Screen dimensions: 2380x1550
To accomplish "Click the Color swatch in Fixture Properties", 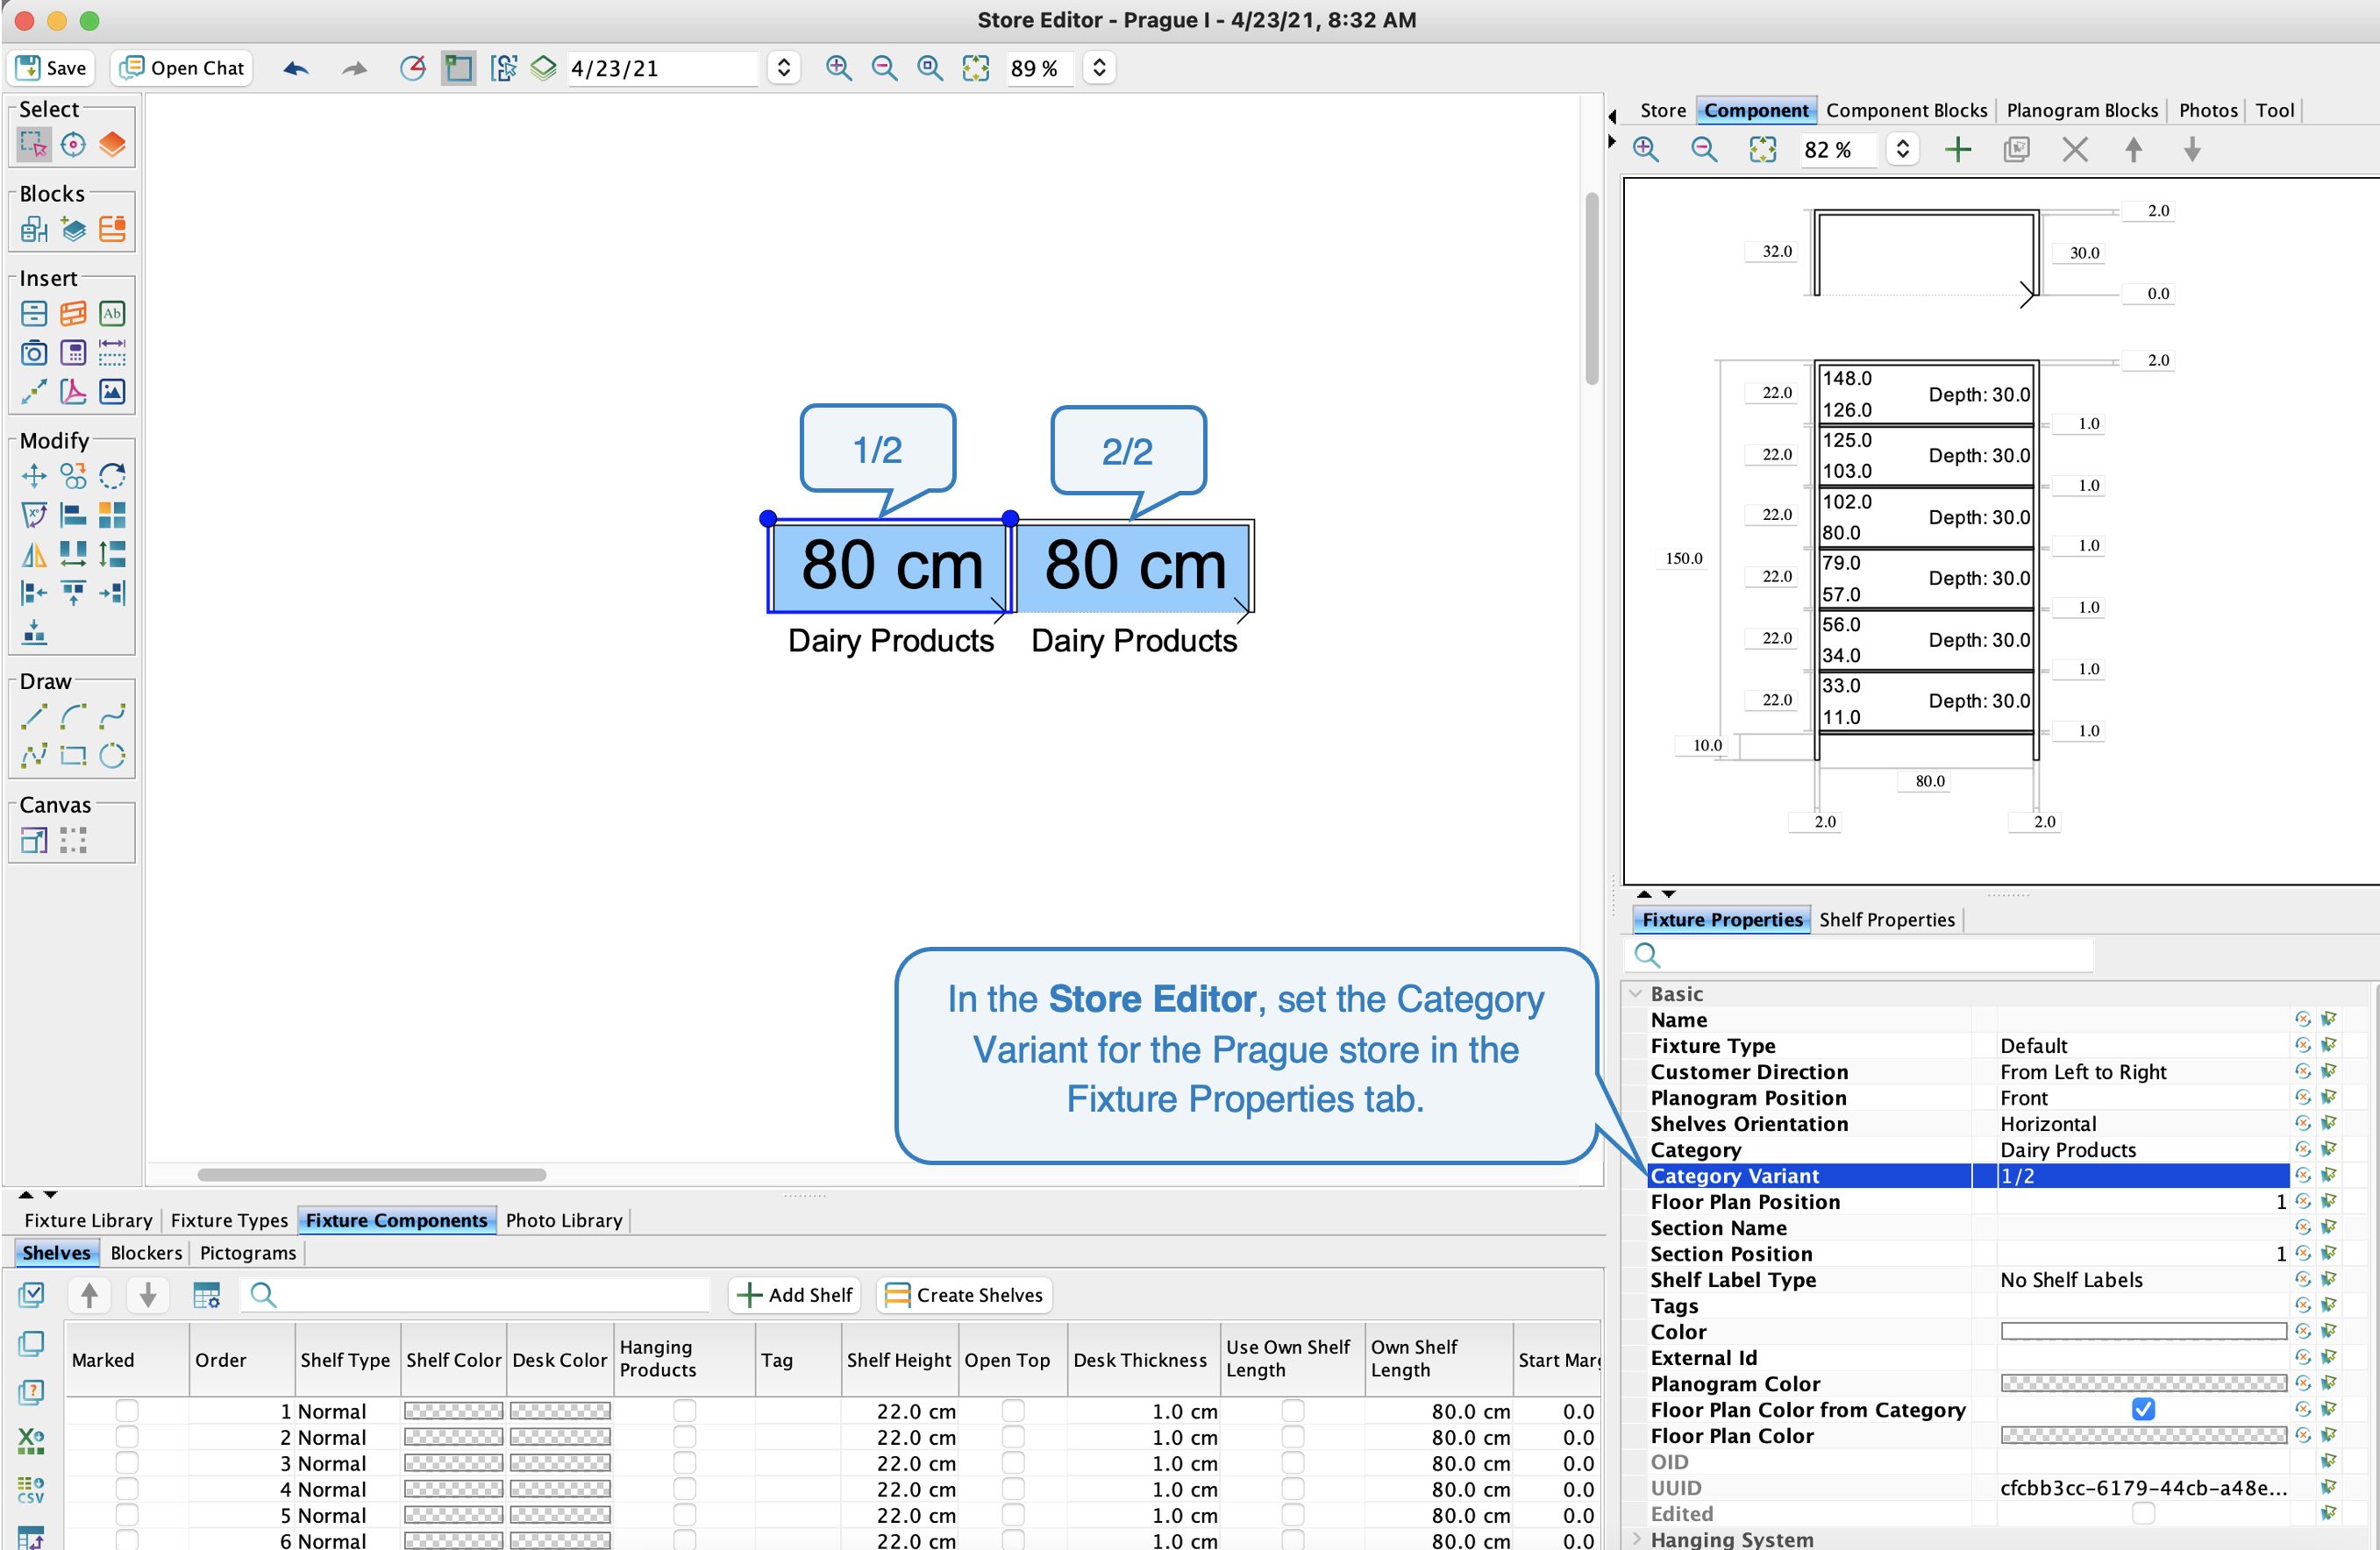I will click(x=2142, y=1331).
